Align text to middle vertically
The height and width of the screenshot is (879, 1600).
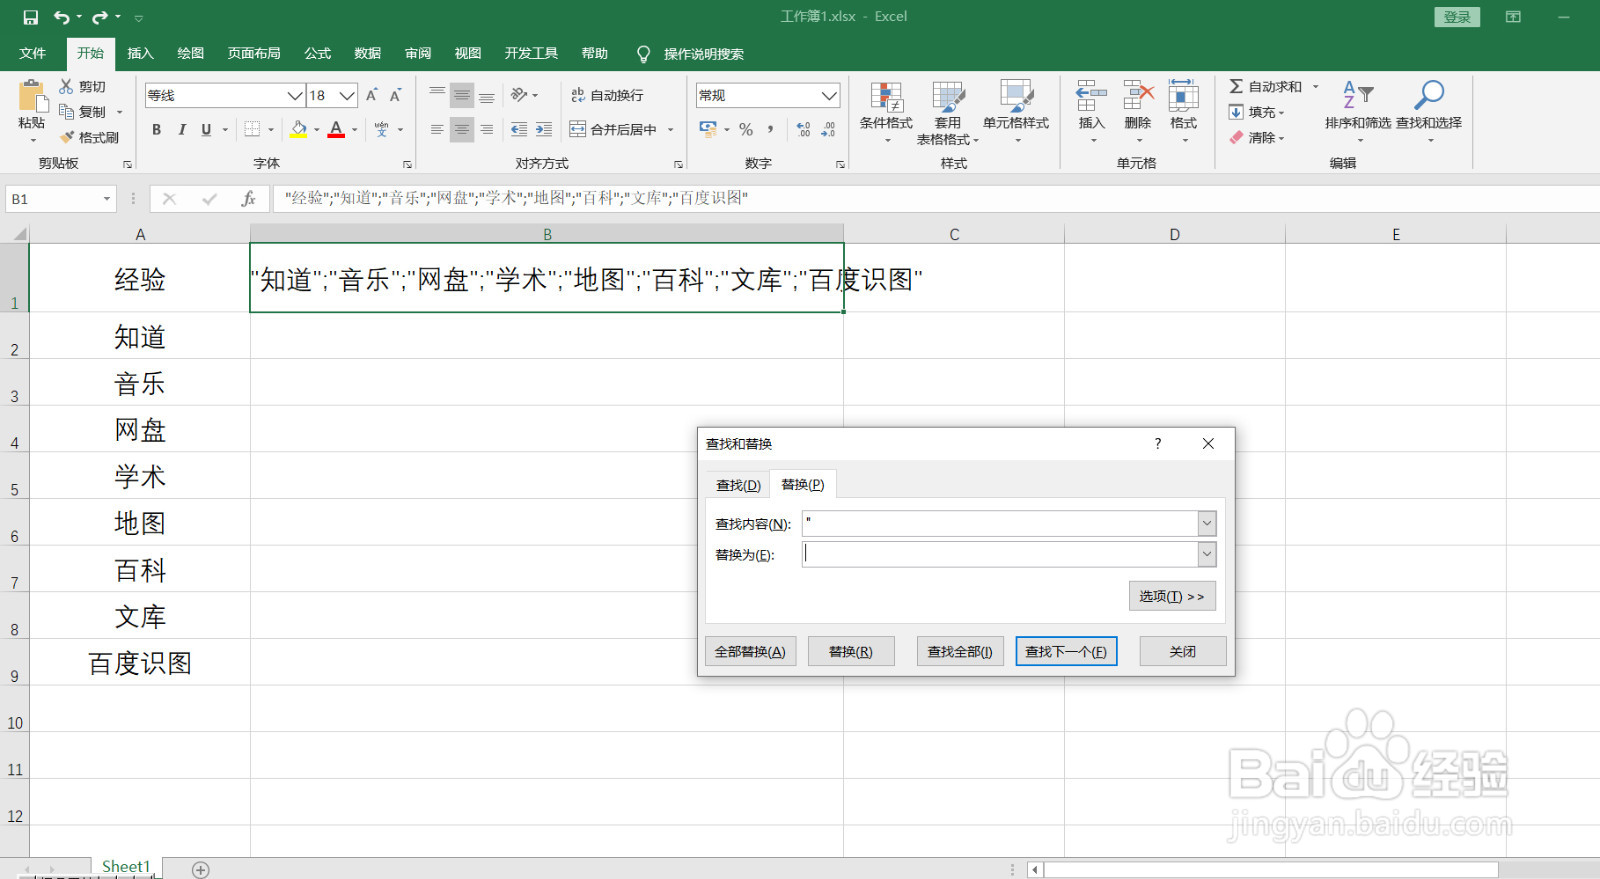[462, 95]
